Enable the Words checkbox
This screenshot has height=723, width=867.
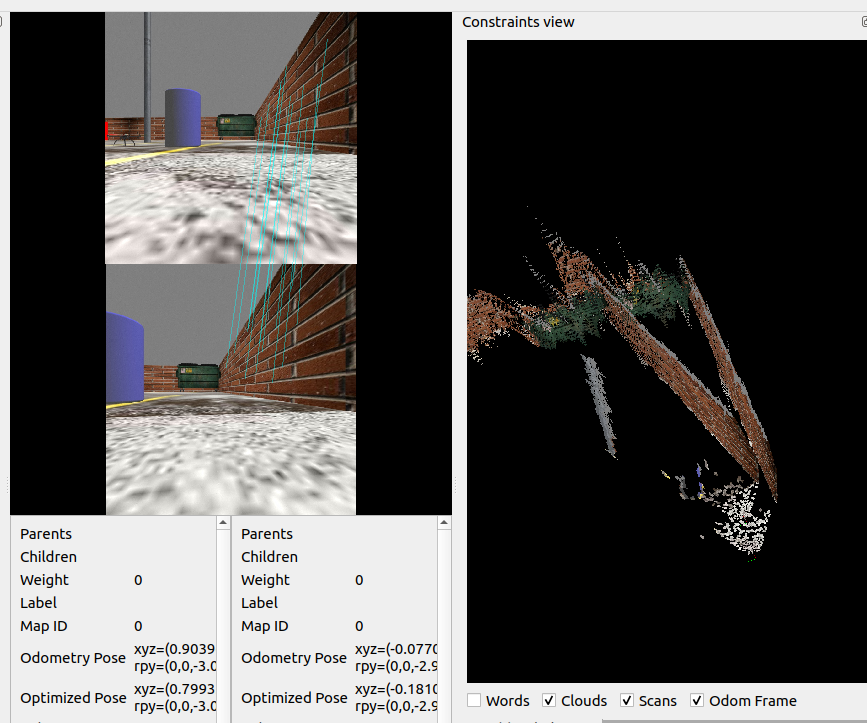[x=475, y=701]
